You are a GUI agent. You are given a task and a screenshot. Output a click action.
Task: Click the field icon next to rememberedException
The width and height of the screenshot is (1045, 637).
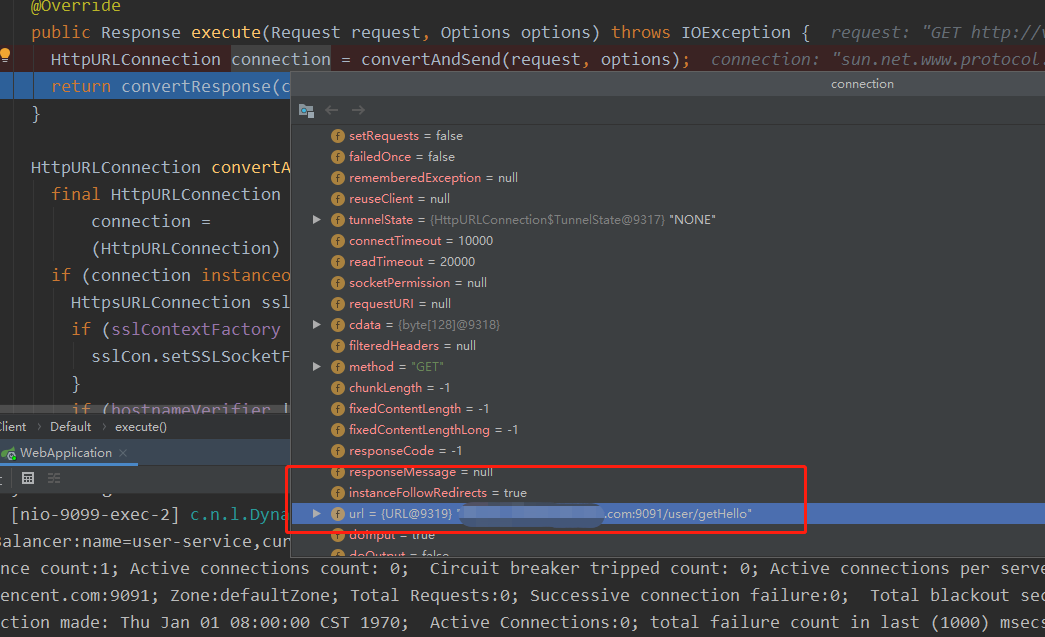pos(338,178)
